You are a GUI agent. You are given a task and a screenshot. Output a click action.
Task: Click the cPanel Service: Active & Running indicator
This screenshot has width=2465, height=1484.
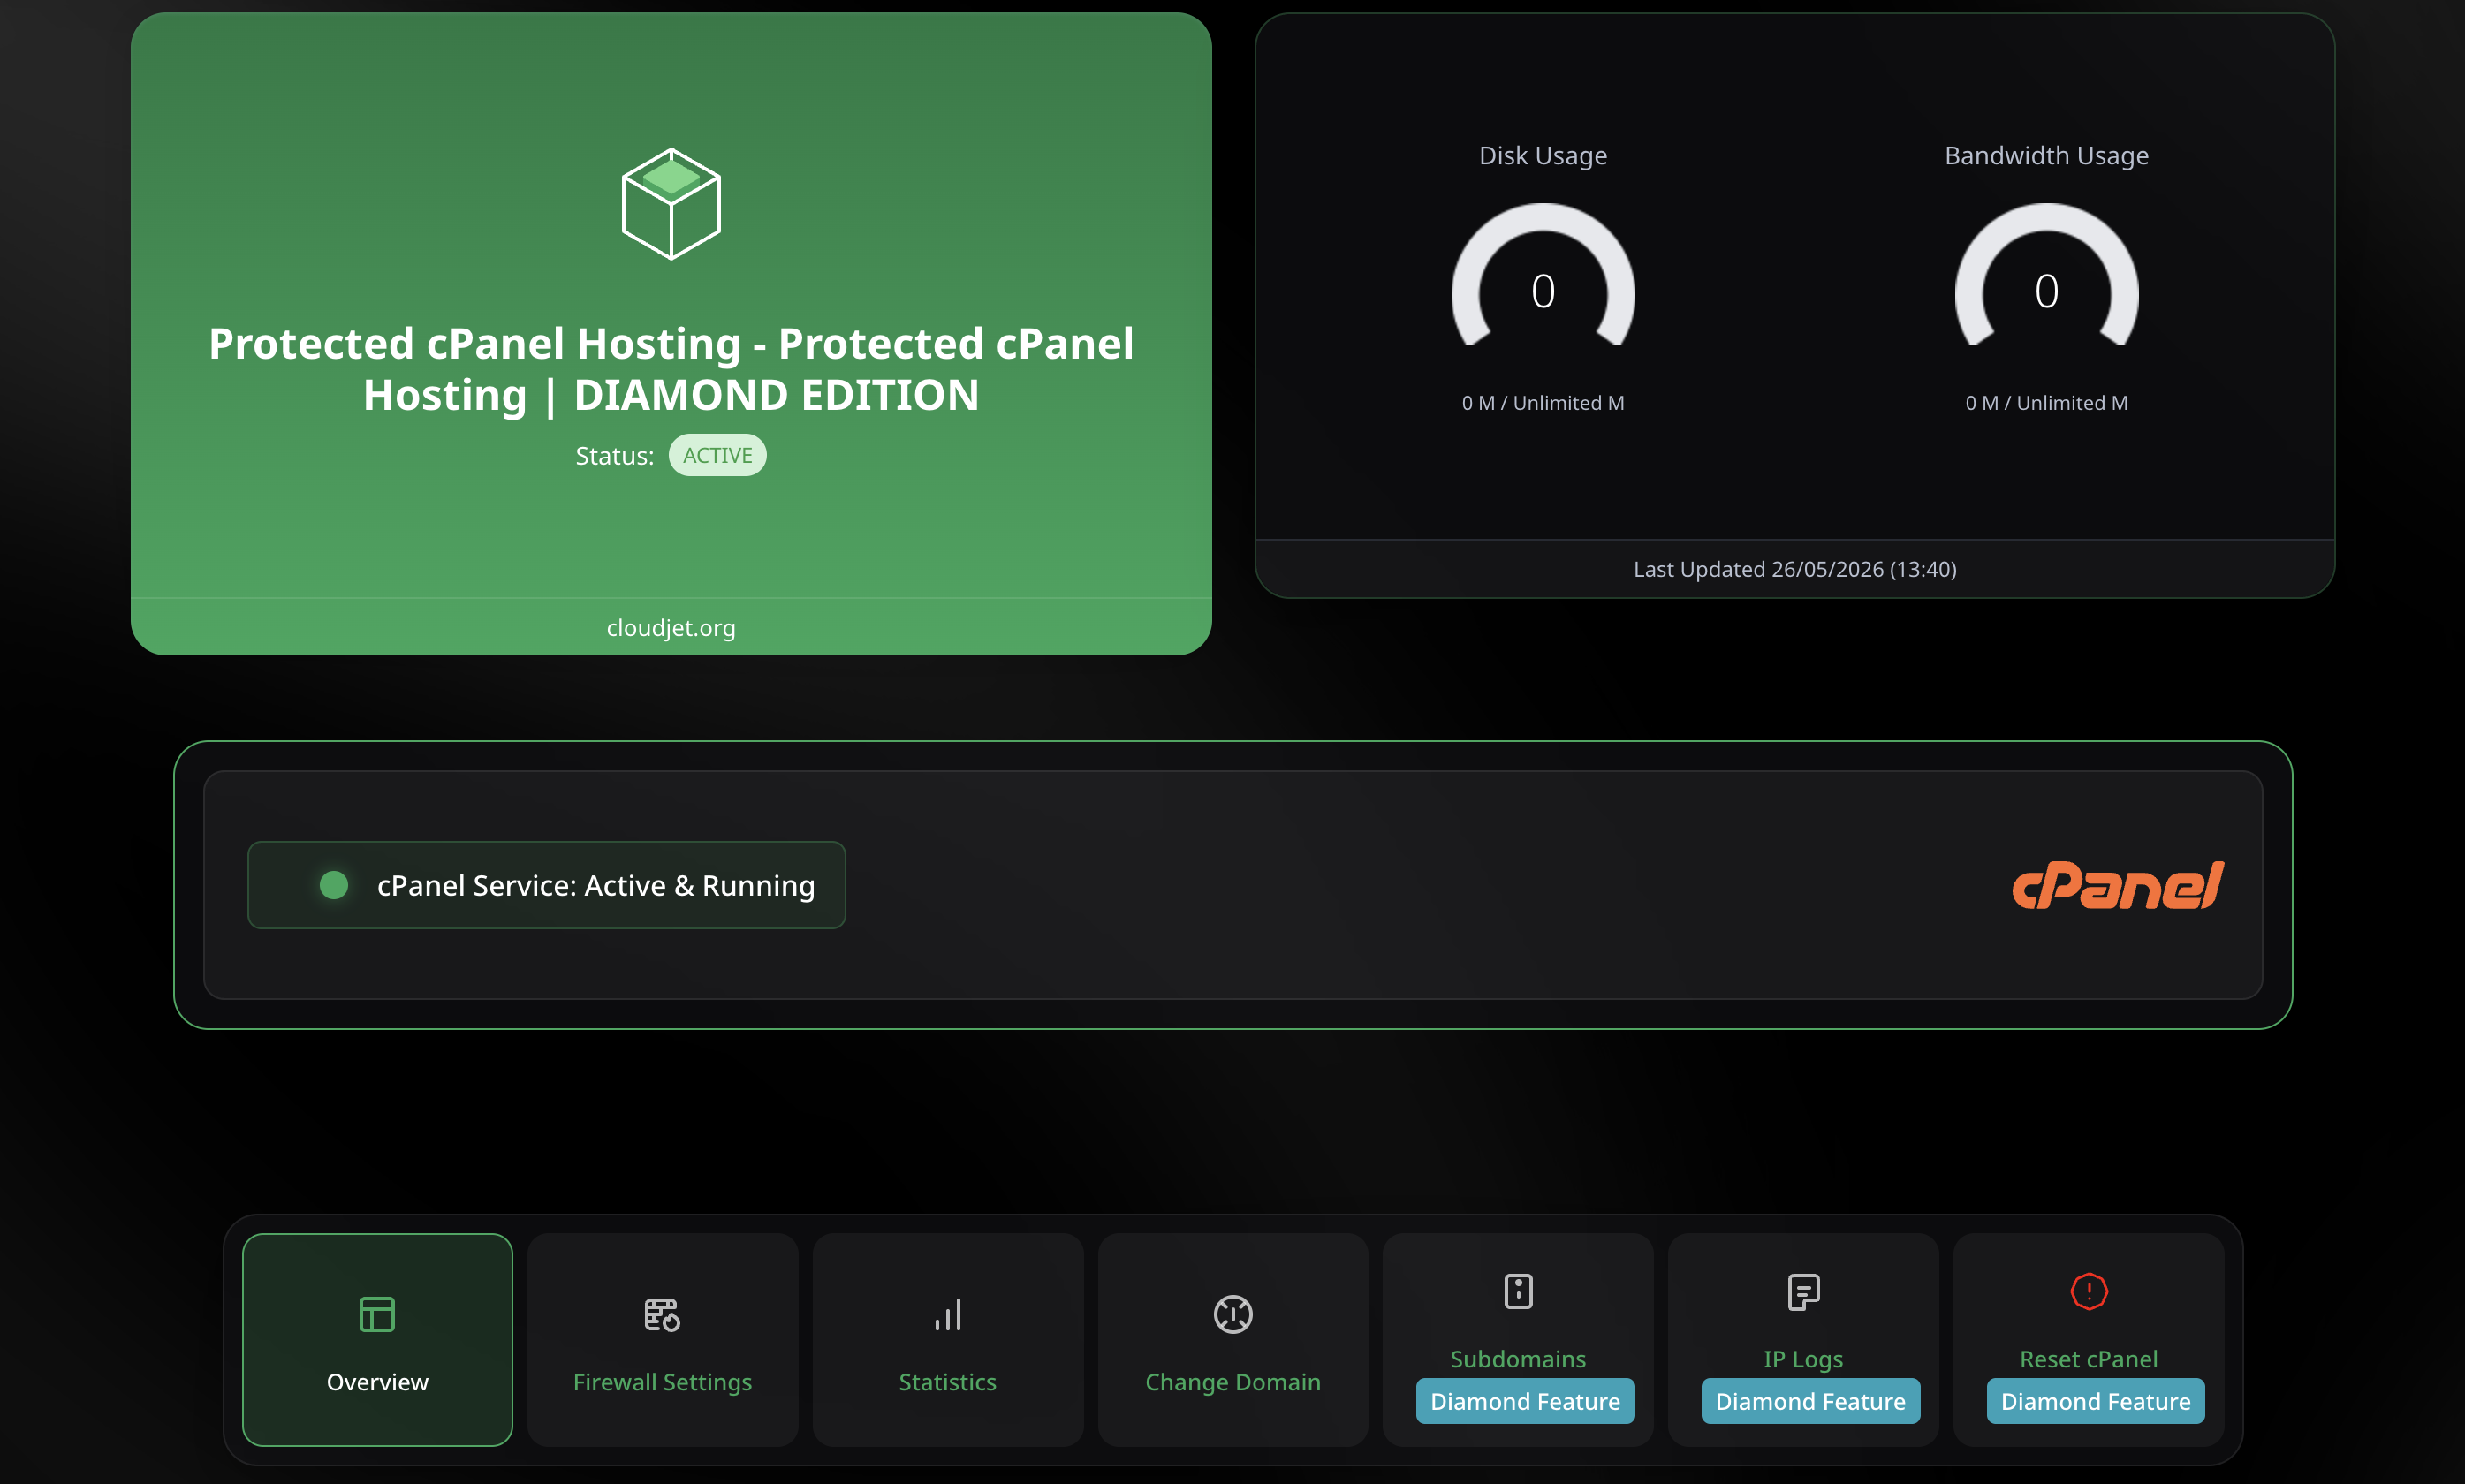pos(546,885)
